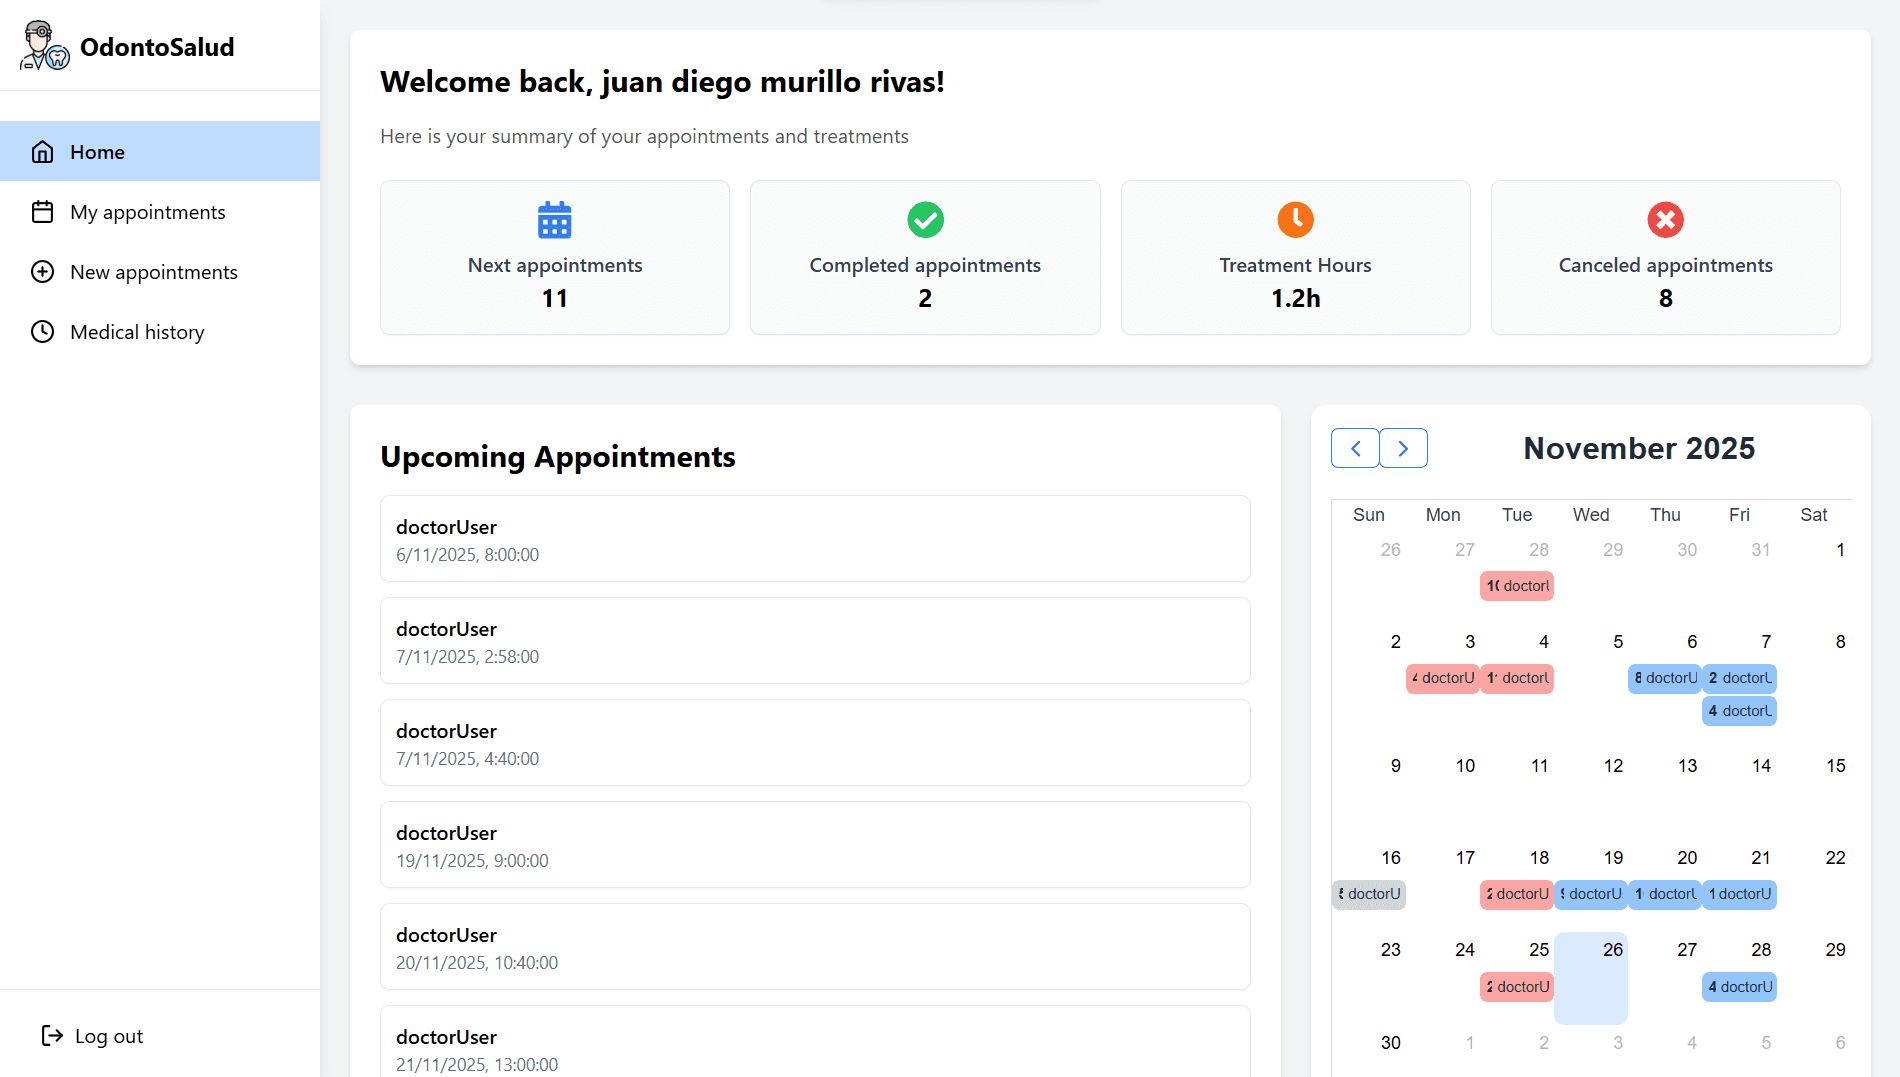This screenshot has height=1077, width=1900.
Task: Click the blue calendar icon on Next appointments
Action: tap(554, 220)
